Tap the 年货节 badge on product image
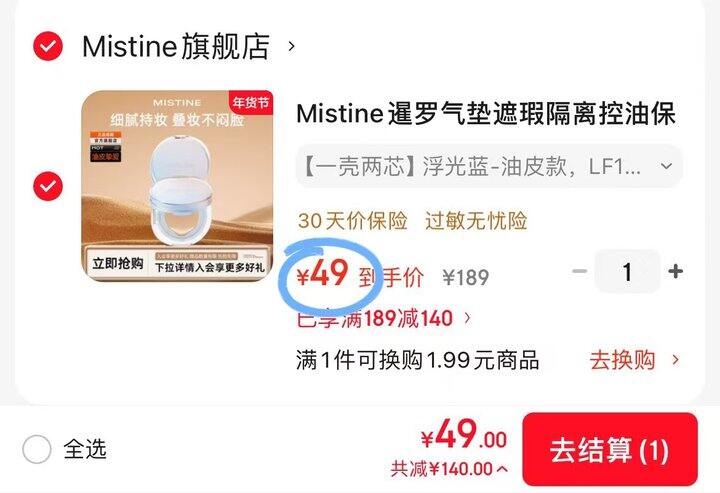720x493 pixels. click(251, 102)
